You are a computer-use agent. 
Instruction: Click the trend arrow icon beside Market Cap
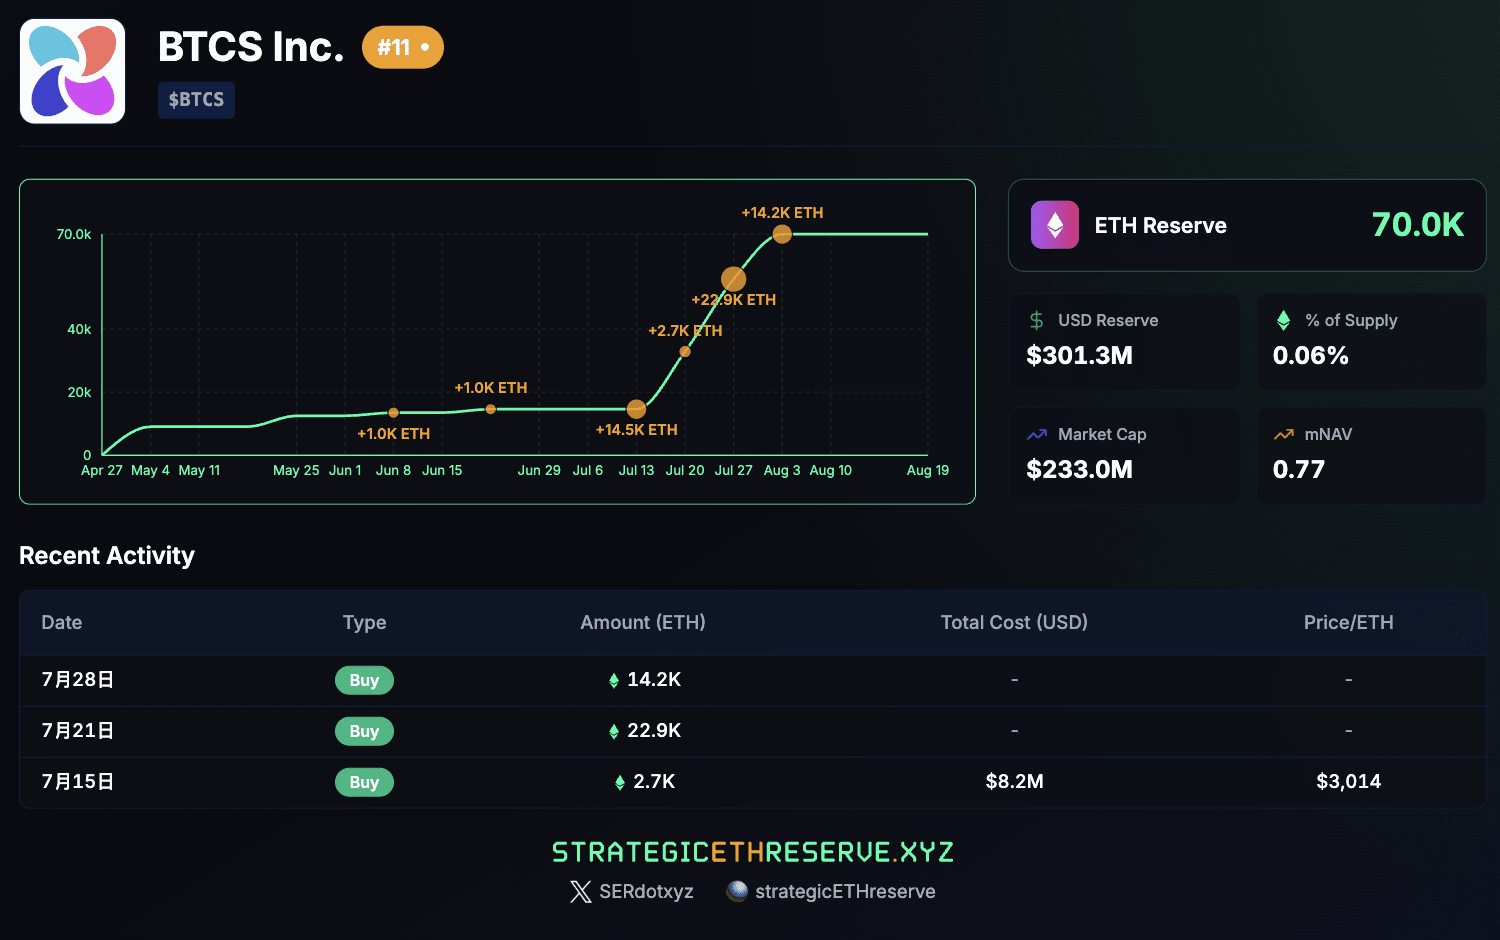click(x=1037, y=434)
